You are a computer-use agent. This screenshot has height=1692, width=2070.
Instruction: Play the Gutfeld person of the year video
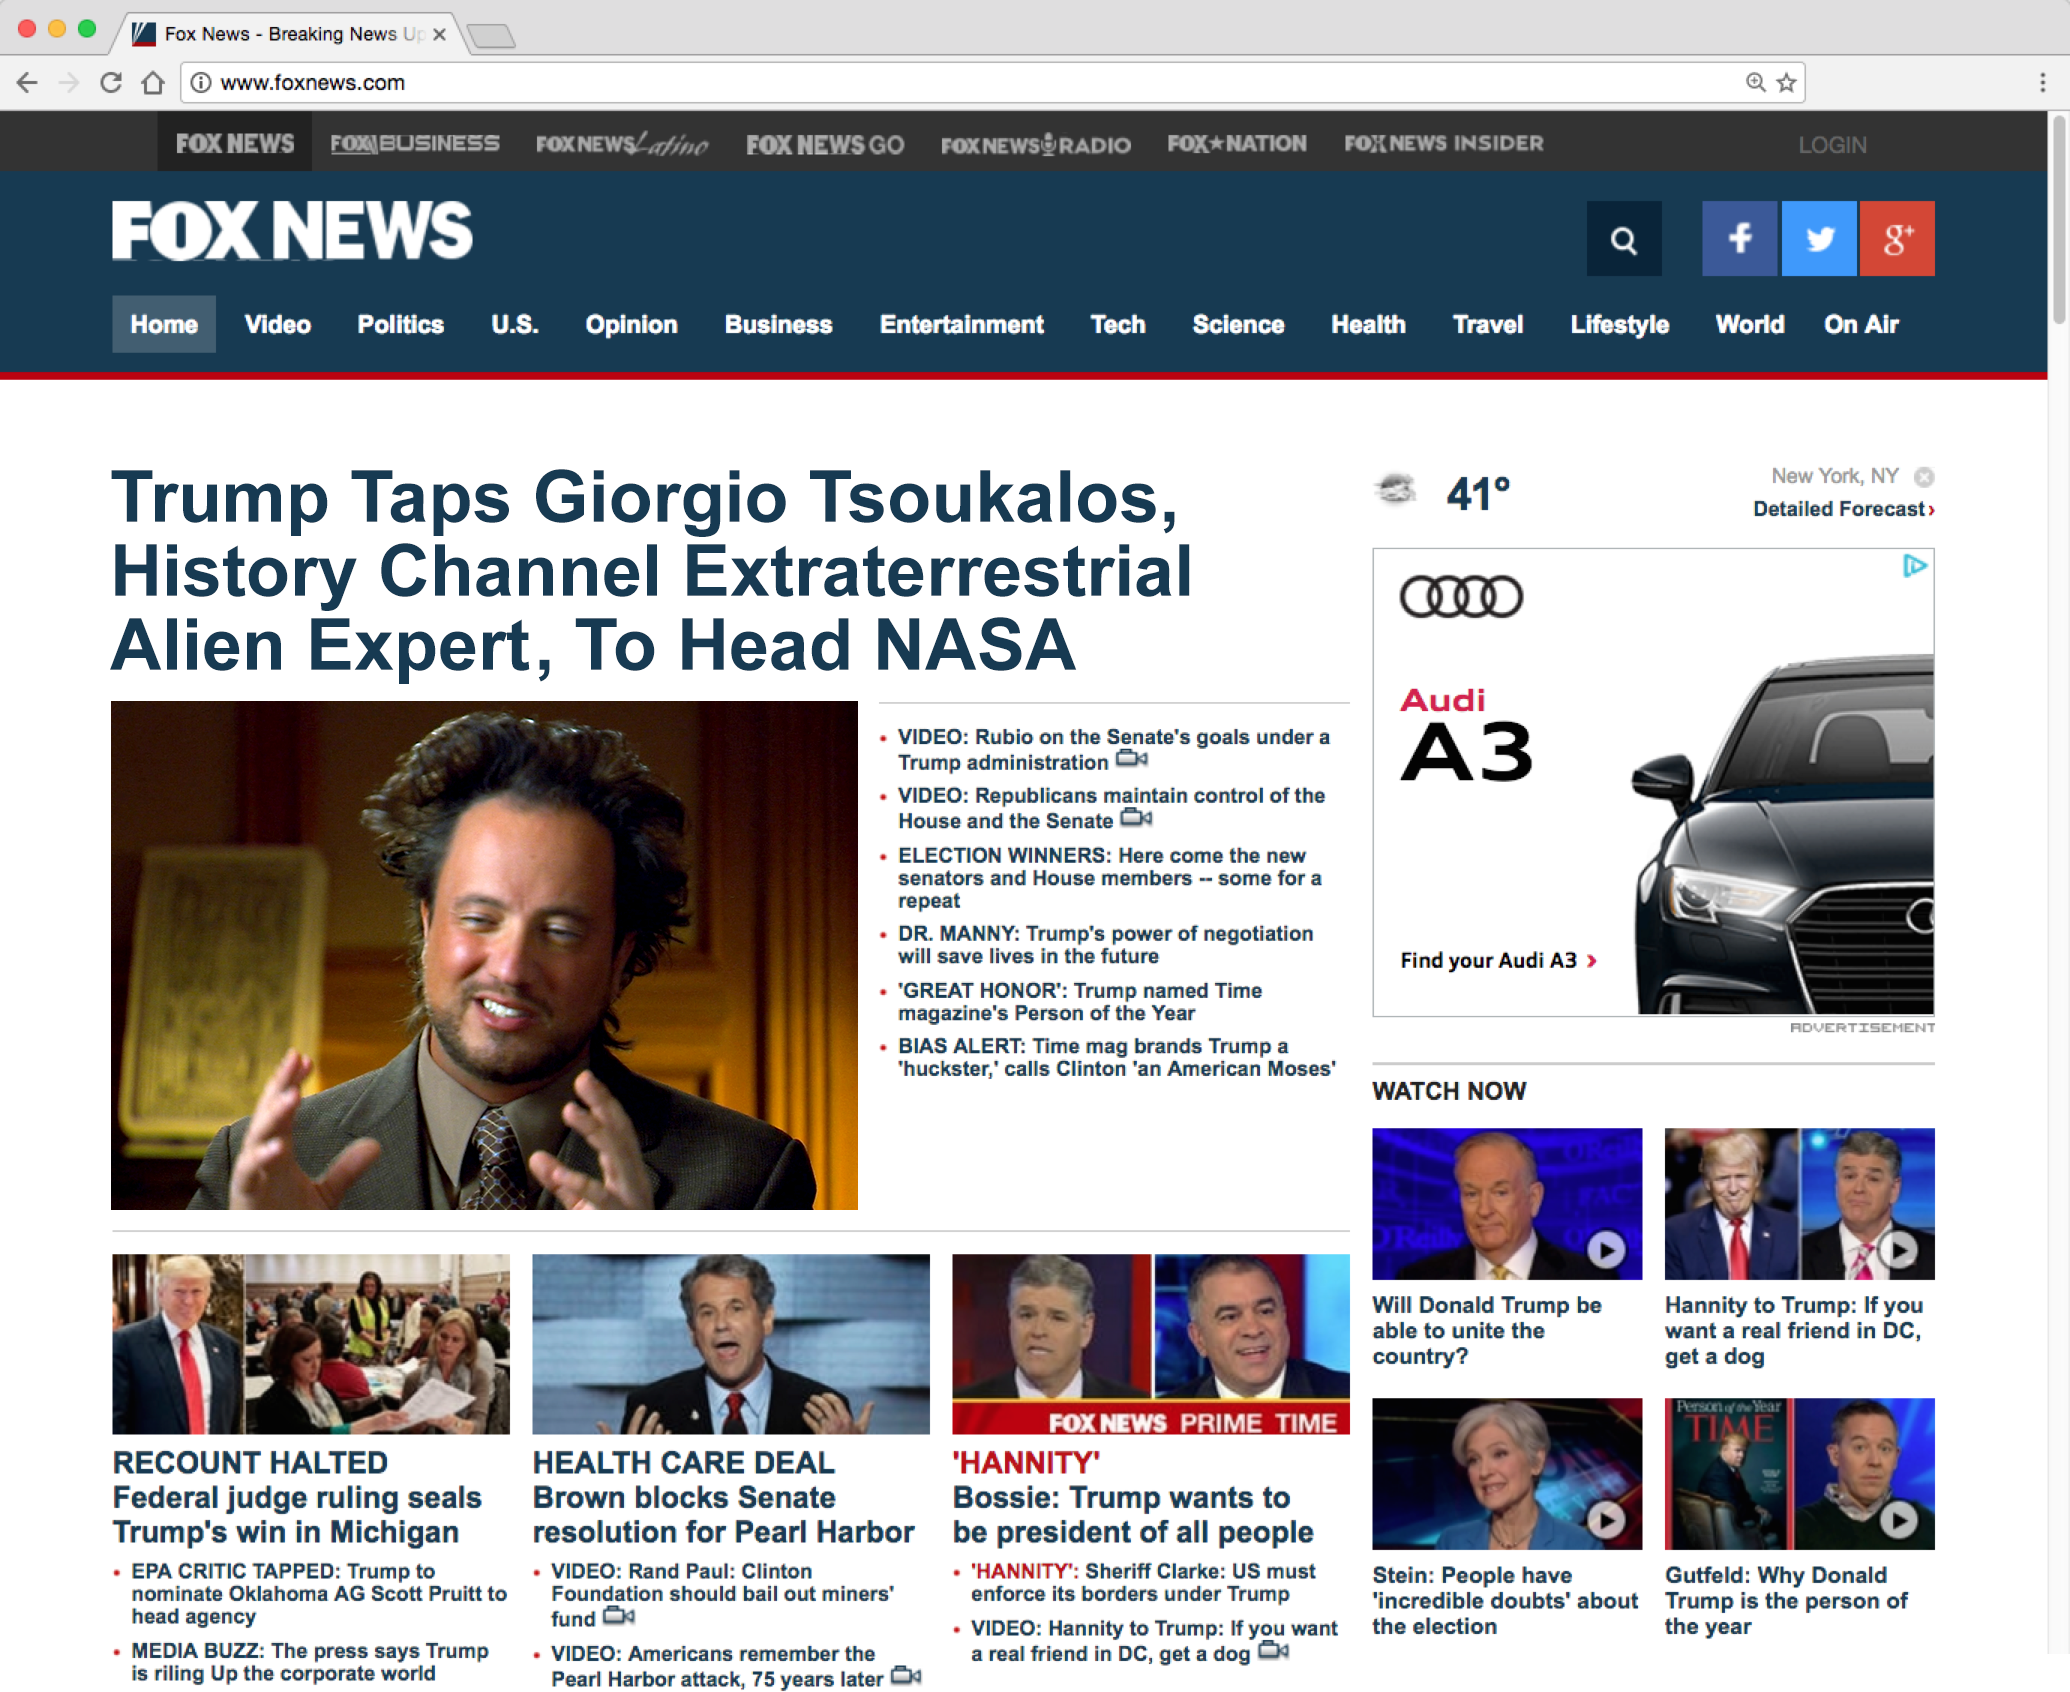coord(1898,1520)
